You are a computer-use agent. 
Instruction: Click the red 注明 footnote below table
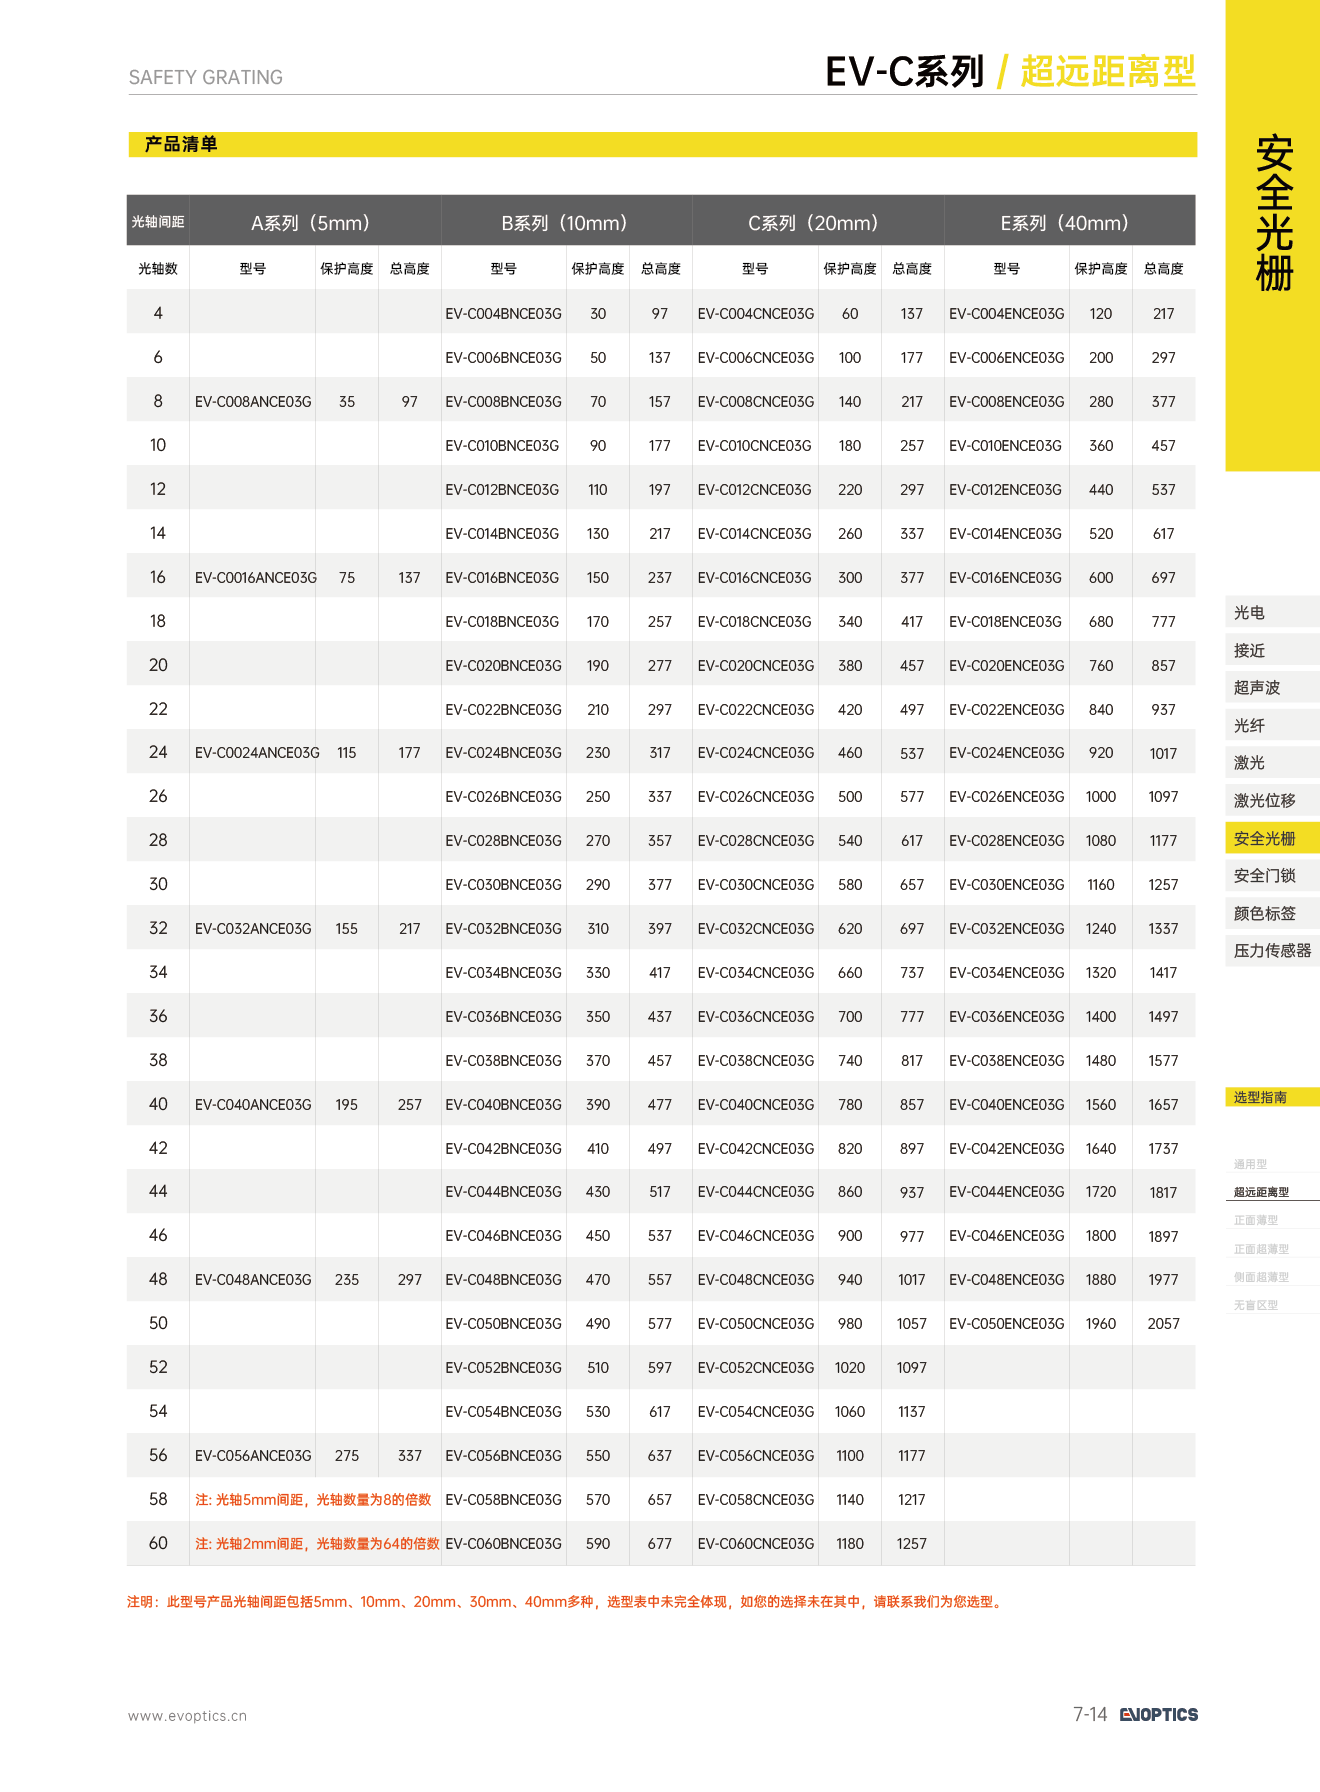[x=565, y=1602]
